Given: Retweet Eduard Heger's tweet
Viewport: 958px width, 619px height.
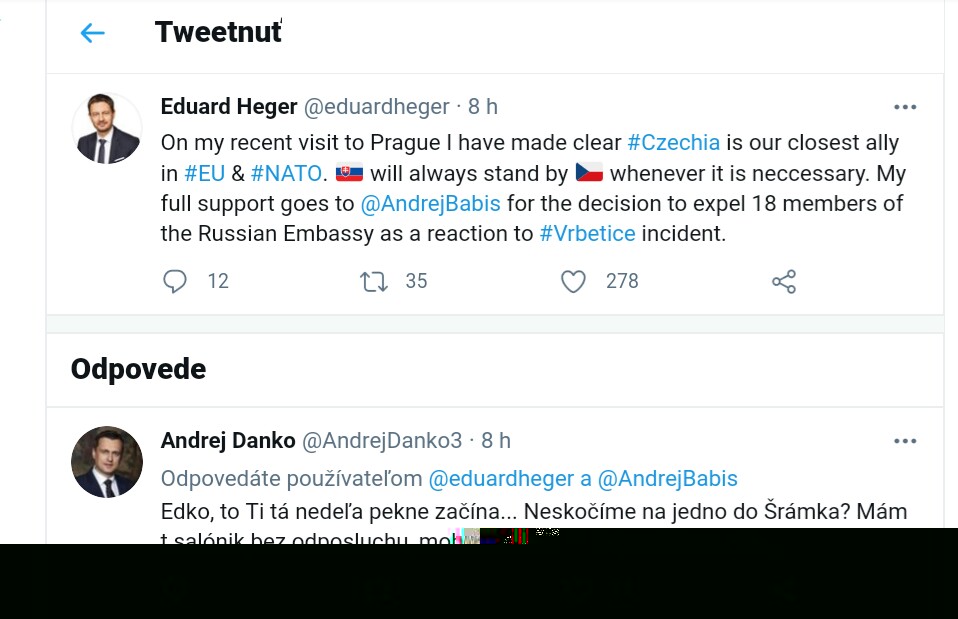Looking at the screenshot, I should coord(374,282).
